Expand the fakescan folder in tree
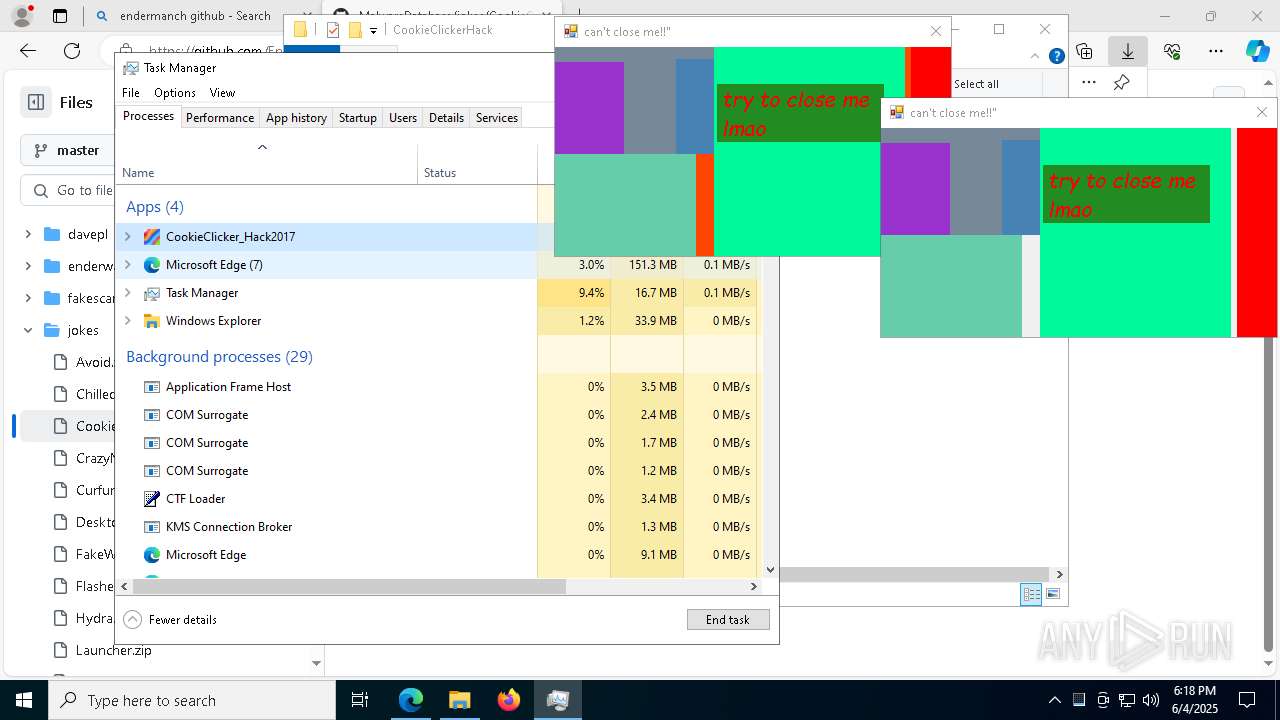The width and height of the screenshot is (1280, 720). [x=28, y=298]
